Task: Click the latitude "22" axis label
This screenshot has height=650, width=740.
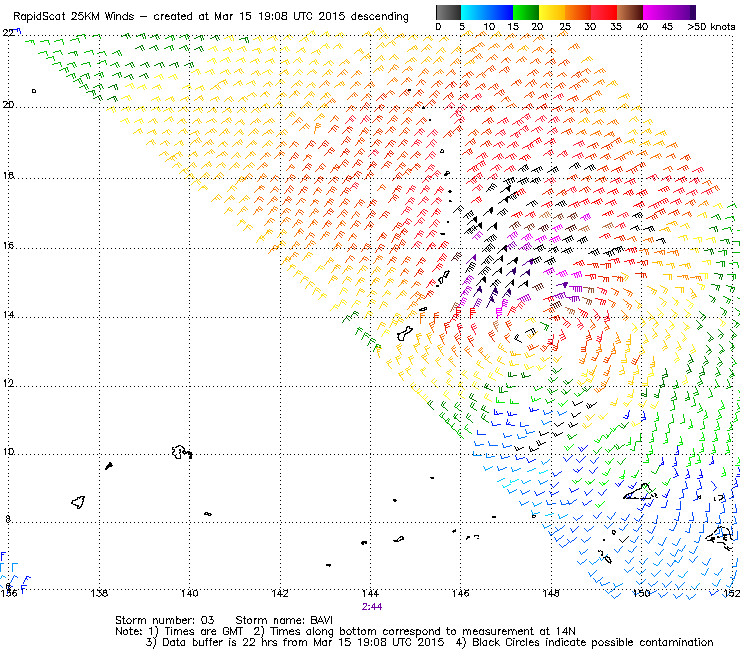Action: [8, 32]
